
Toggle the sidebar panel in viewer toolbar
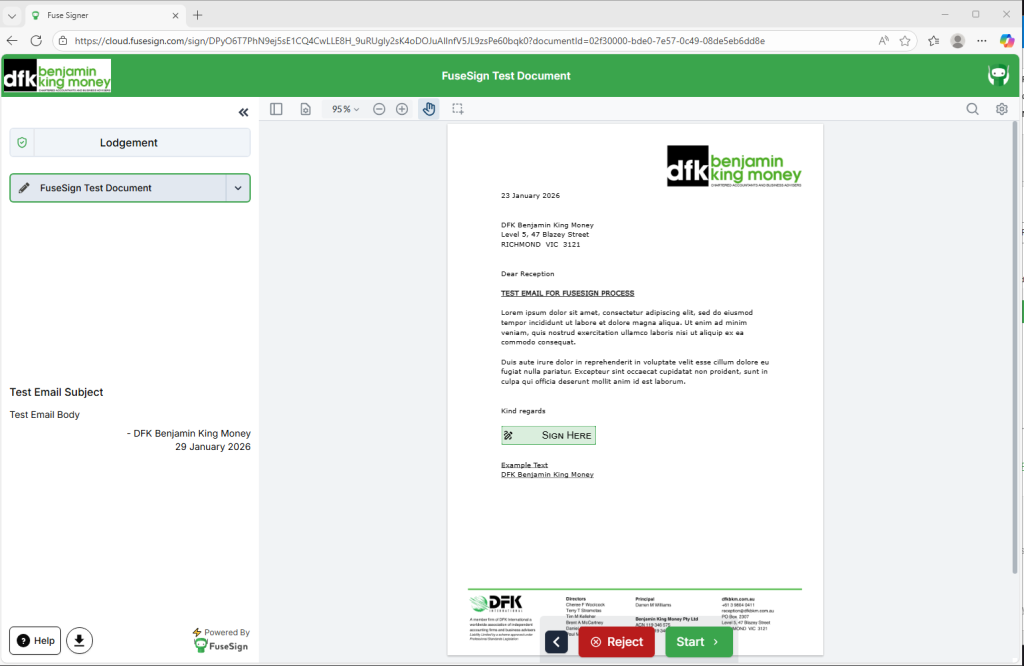[x=277, y=109]
